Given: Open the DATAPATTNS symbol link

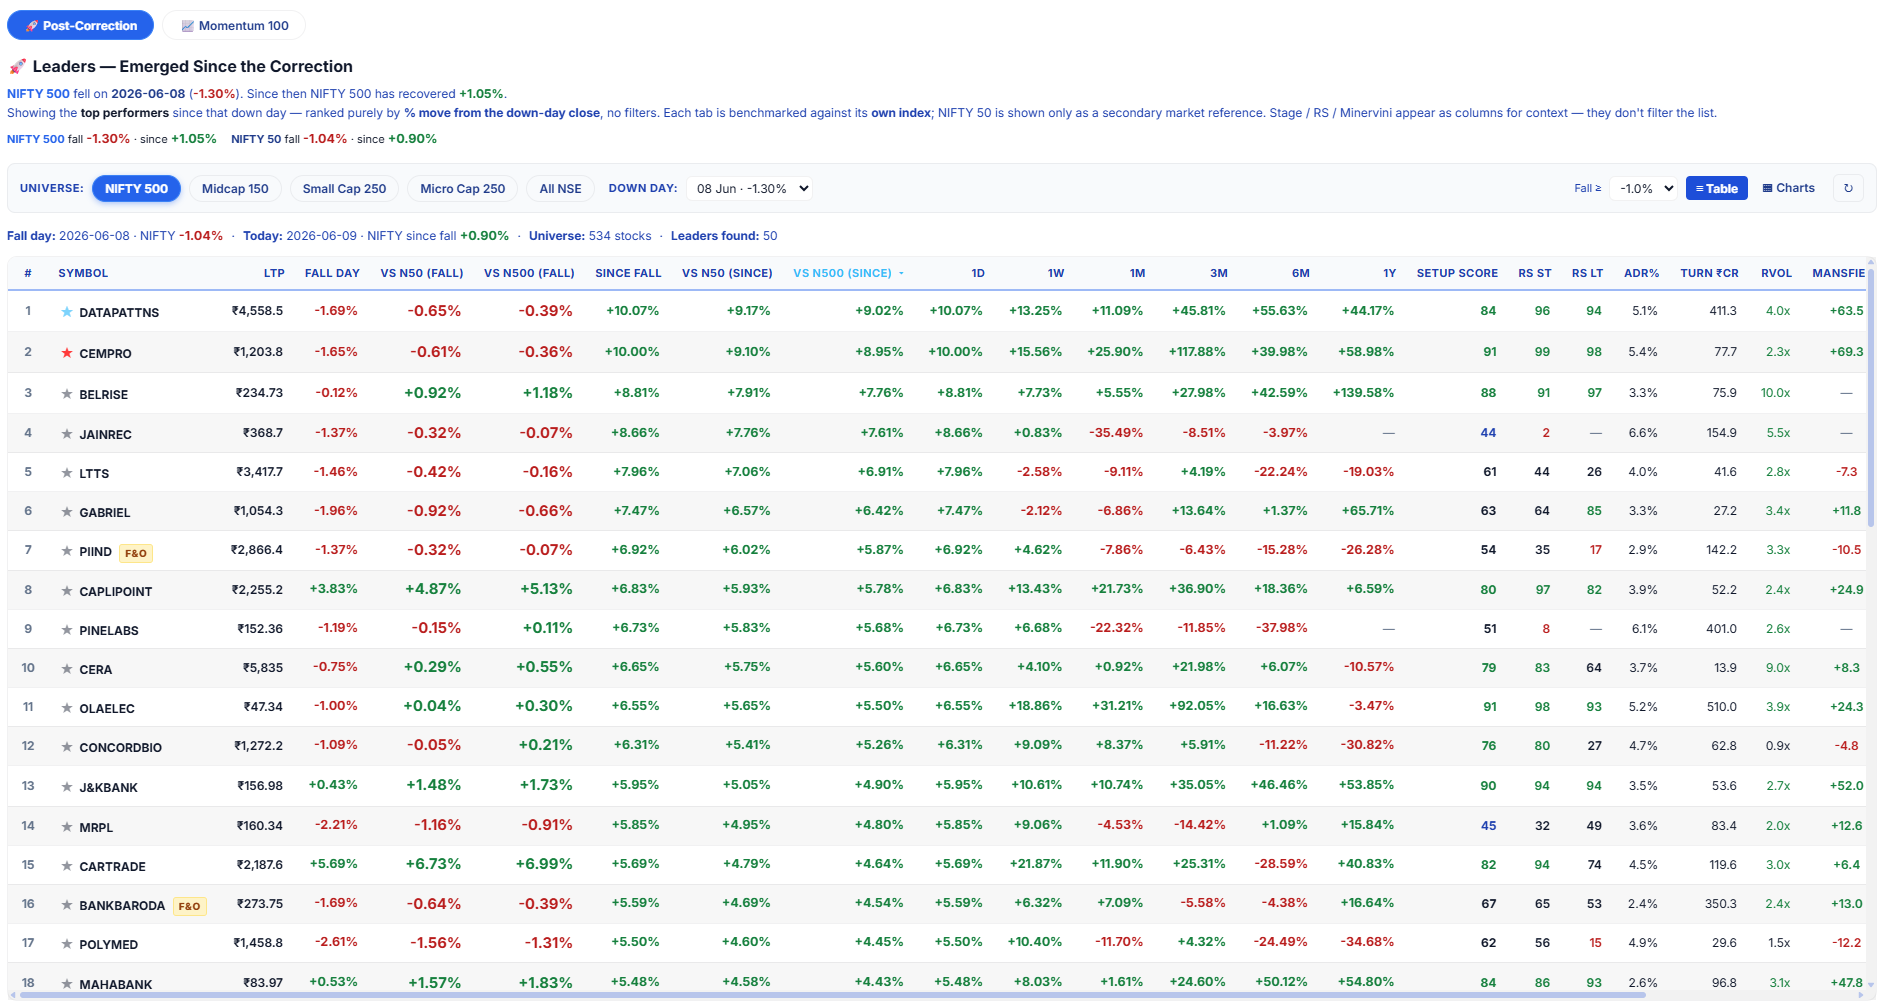Looking at the screenshot, I should tap(119, 313).
